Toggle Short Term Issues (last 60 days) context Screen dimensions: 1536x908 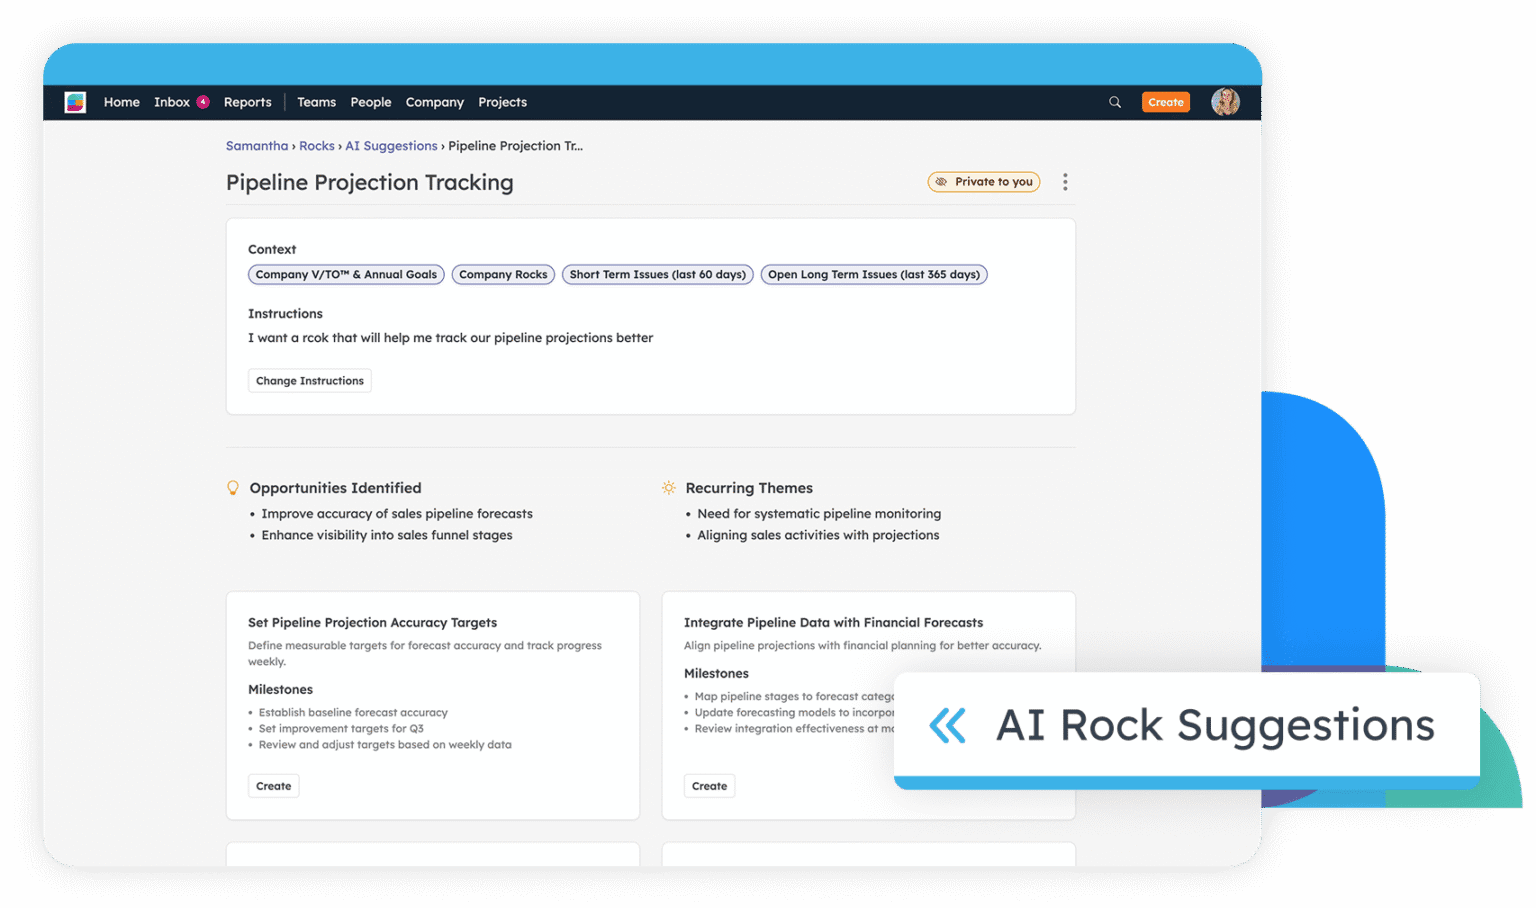coord(657,274)
